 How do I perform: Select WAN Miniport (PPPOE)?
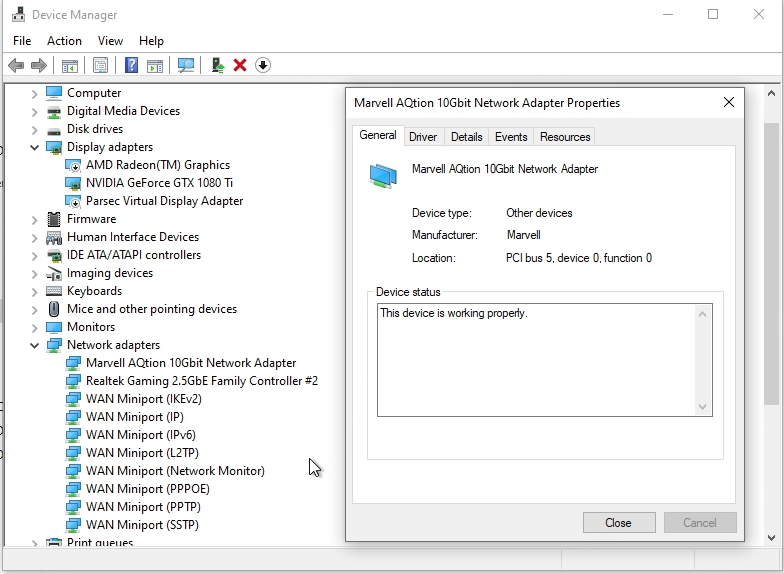(x=148, y=489)
